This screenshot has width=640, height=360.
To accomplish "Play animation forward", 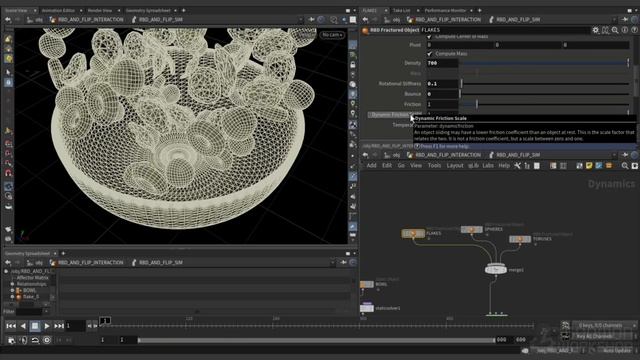I will coord(47,326).
